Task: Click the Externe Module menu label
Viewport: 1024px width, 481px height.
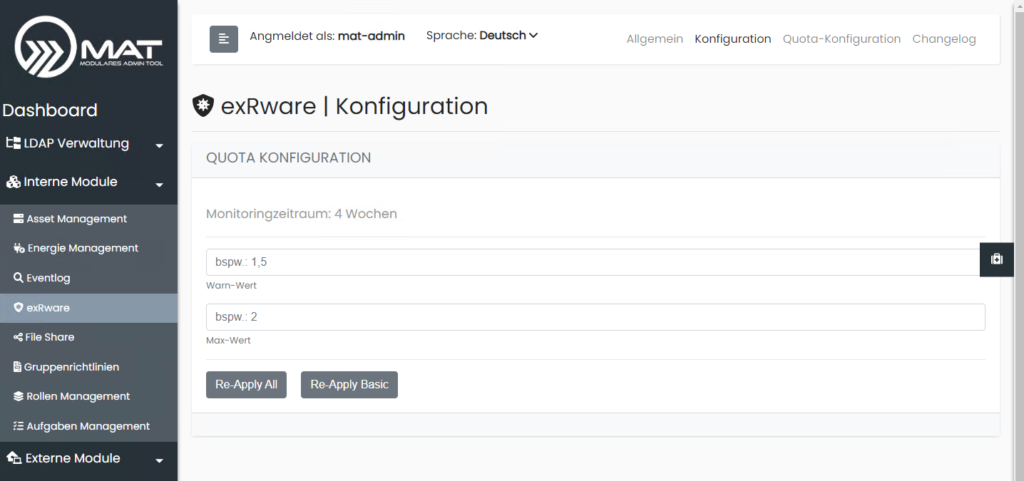Action: tap(72, 458)
